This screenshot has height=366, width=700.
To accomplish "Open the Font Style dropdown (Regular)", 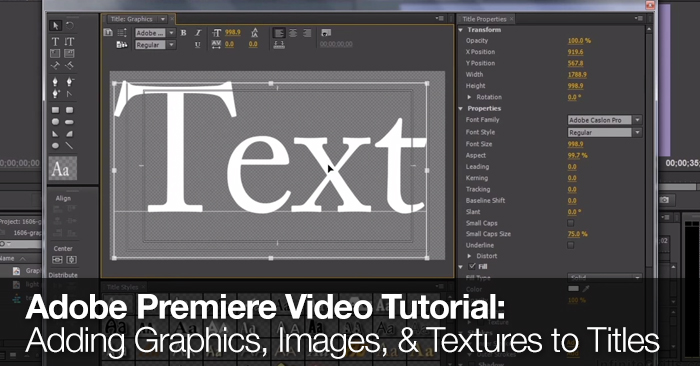I will coord(604,133).
